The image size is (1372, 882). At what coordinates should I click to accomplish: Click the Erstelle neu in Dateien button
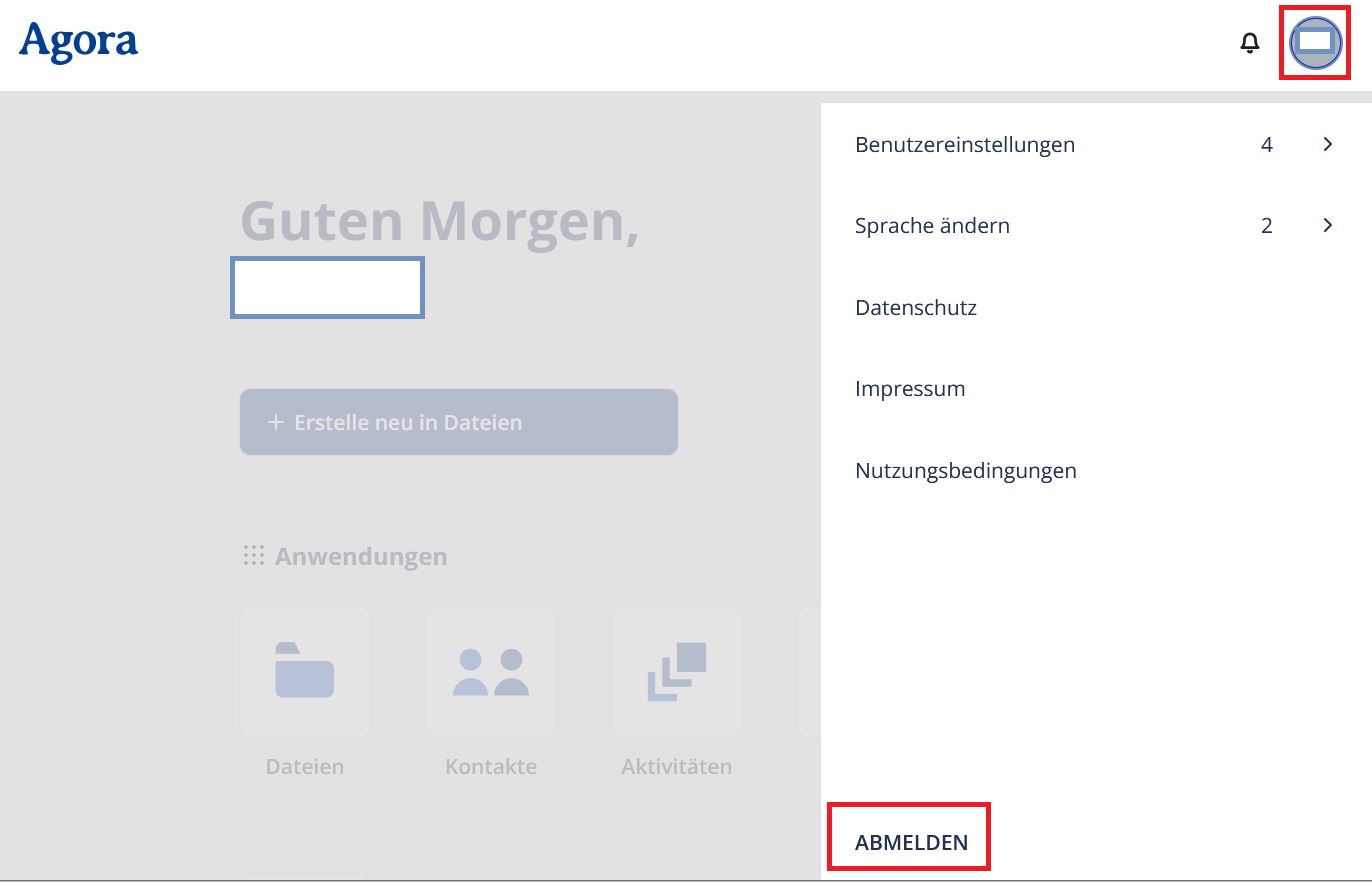[x=458, y=422]
